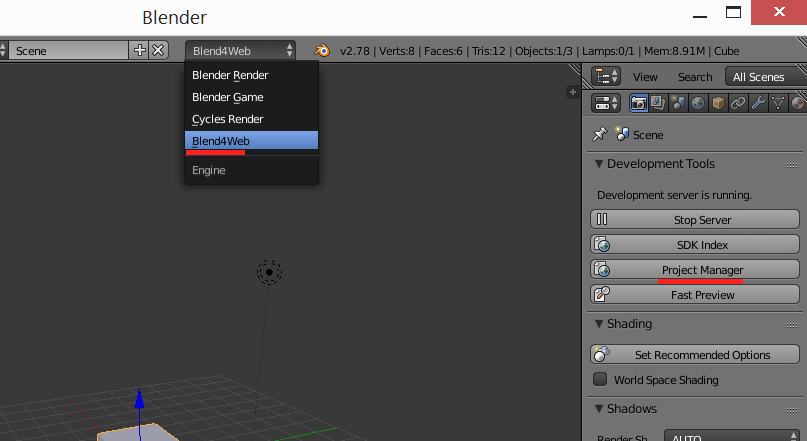Open the Object Data tab (triangle icon)
This screenshot has height=441, width=807.
point(778,103)
